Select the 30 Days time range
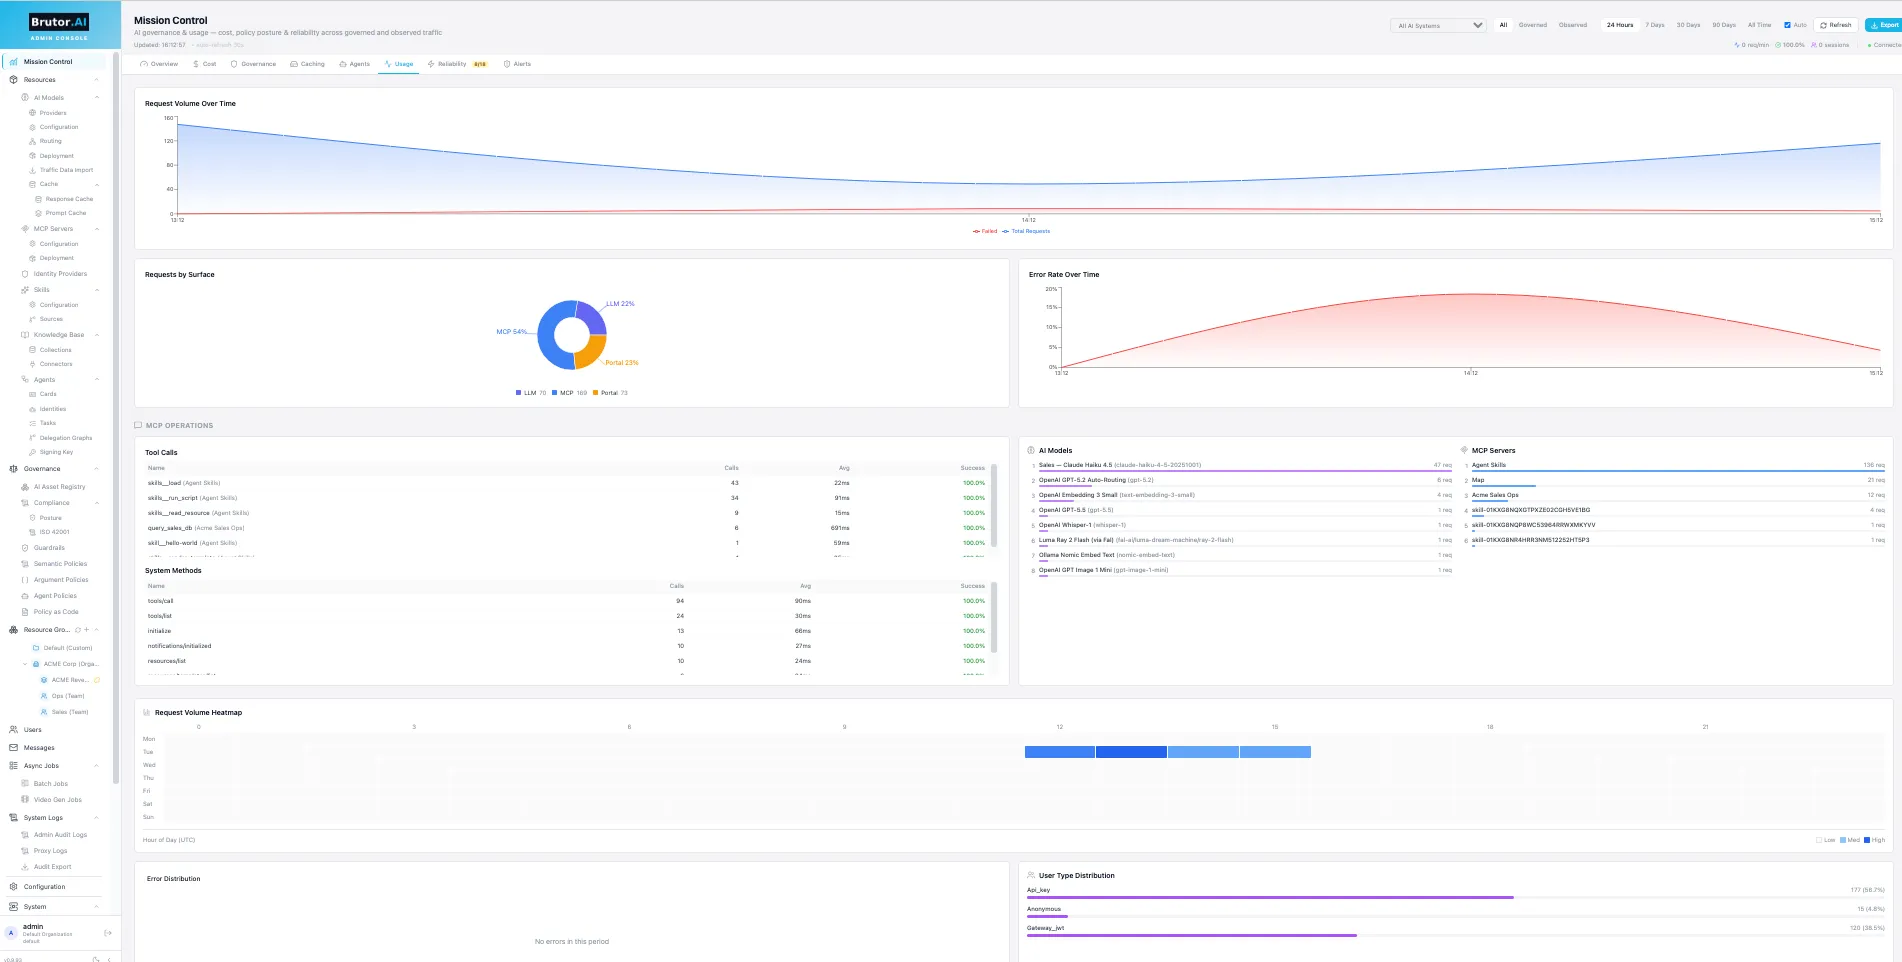The image size is (1902, 962). coord(1688,25)
